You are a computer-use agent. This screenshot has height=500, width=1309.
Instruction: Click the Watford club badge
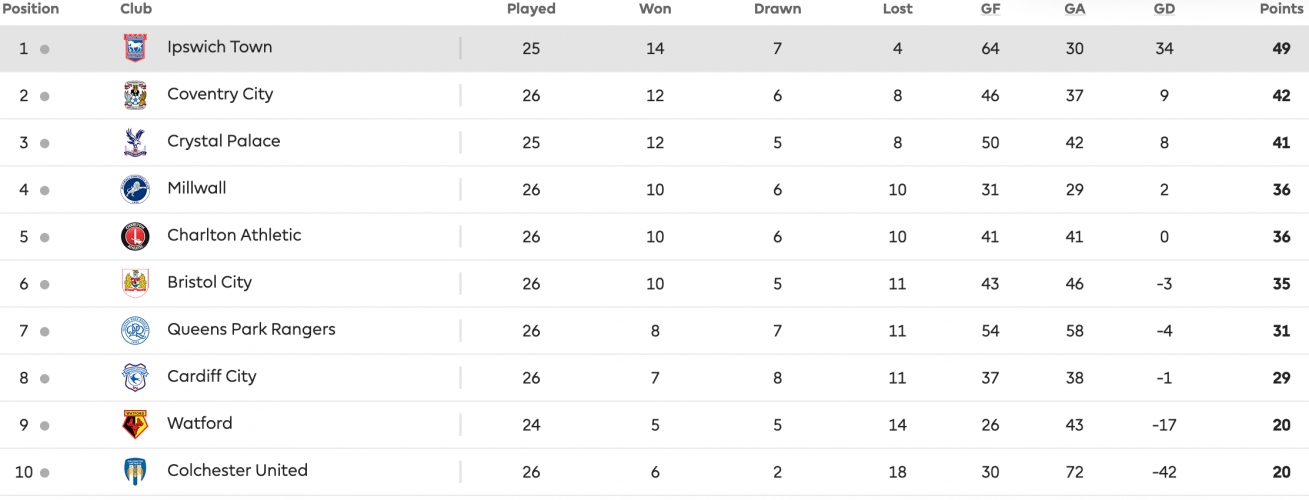tap(135, 424)
